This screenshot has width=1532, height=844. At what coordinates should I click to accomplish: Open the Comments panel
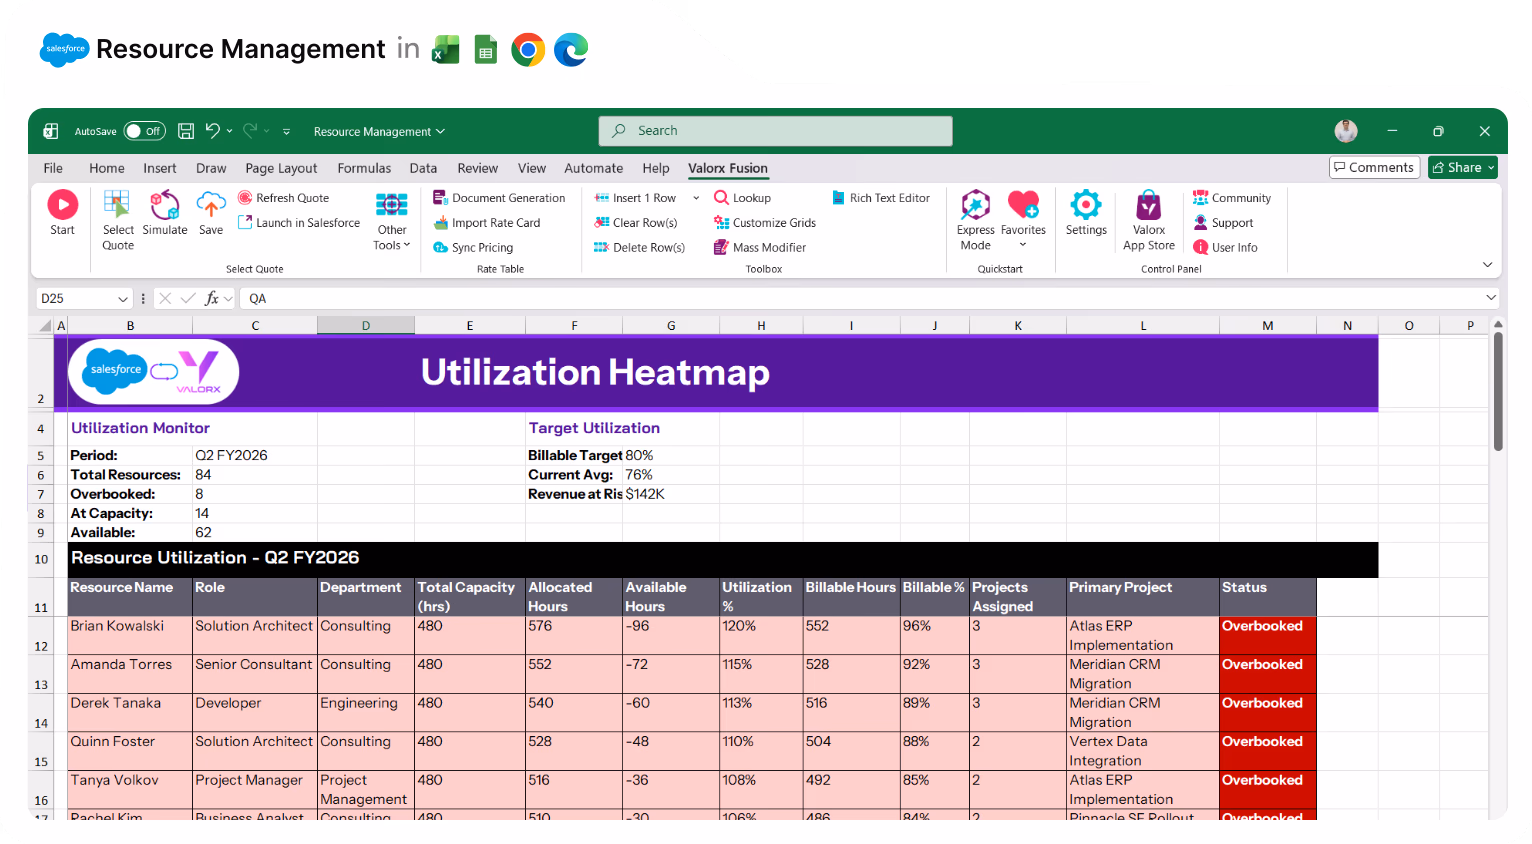(1374, 167)
